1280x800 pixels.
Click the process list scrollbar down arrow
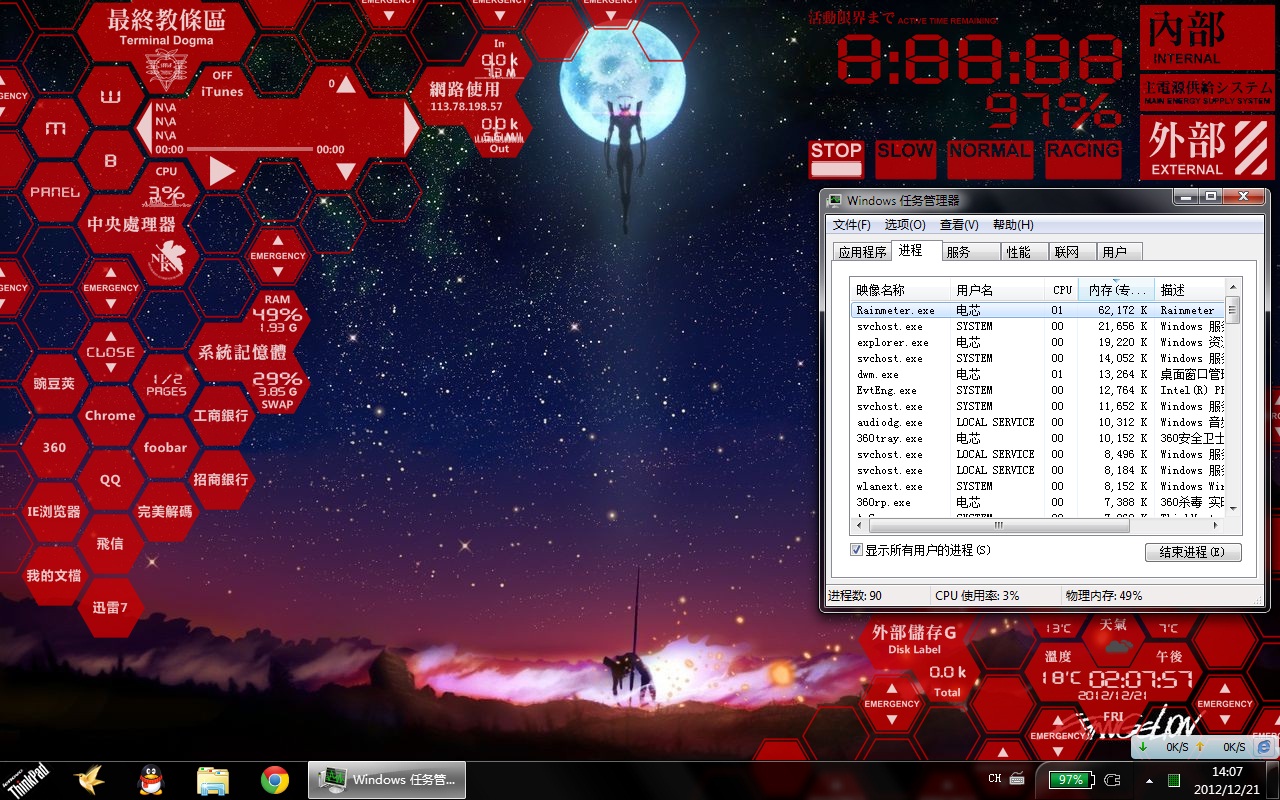(x=1233, y=508)
